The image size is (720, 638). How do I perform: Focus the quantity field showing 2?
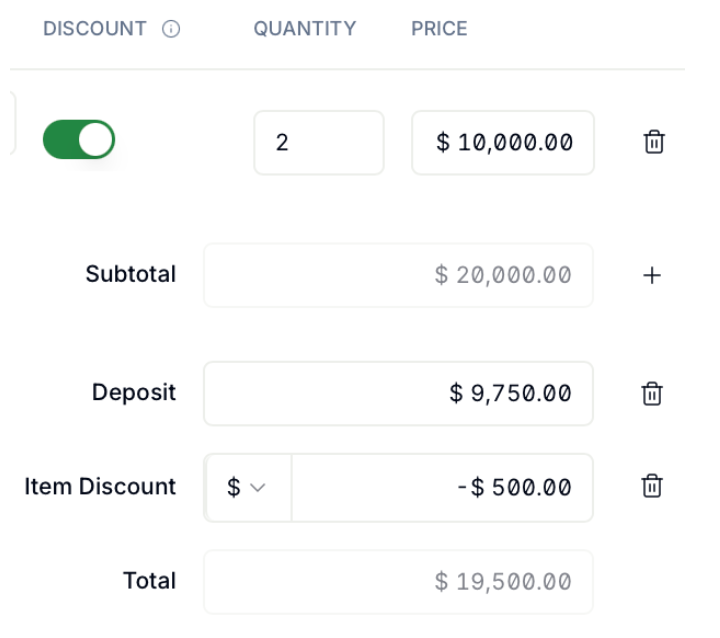(x=319, y=142)
